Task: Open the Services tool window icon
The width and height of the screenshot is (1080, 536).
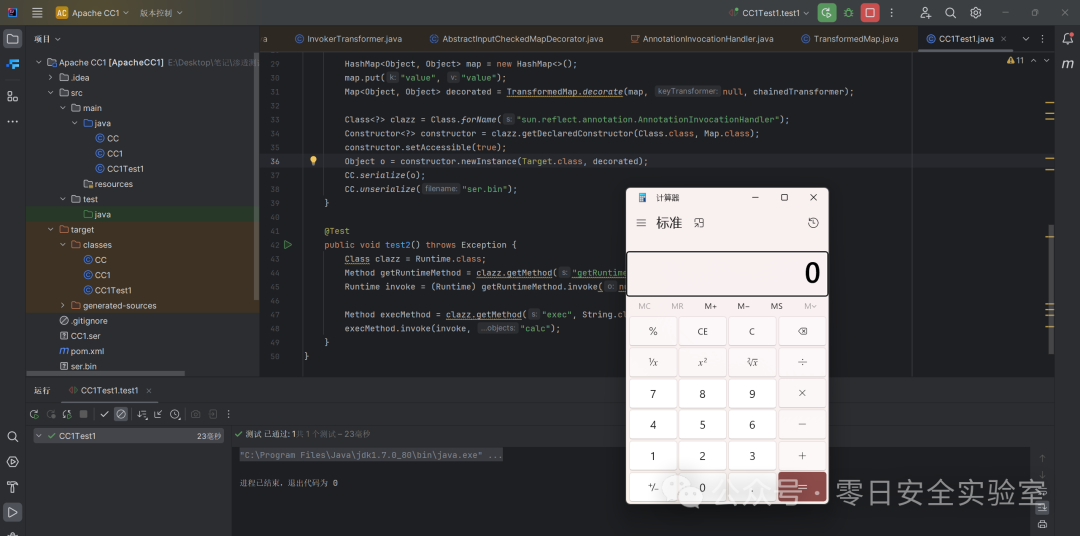Action: [x=12, y=462]
